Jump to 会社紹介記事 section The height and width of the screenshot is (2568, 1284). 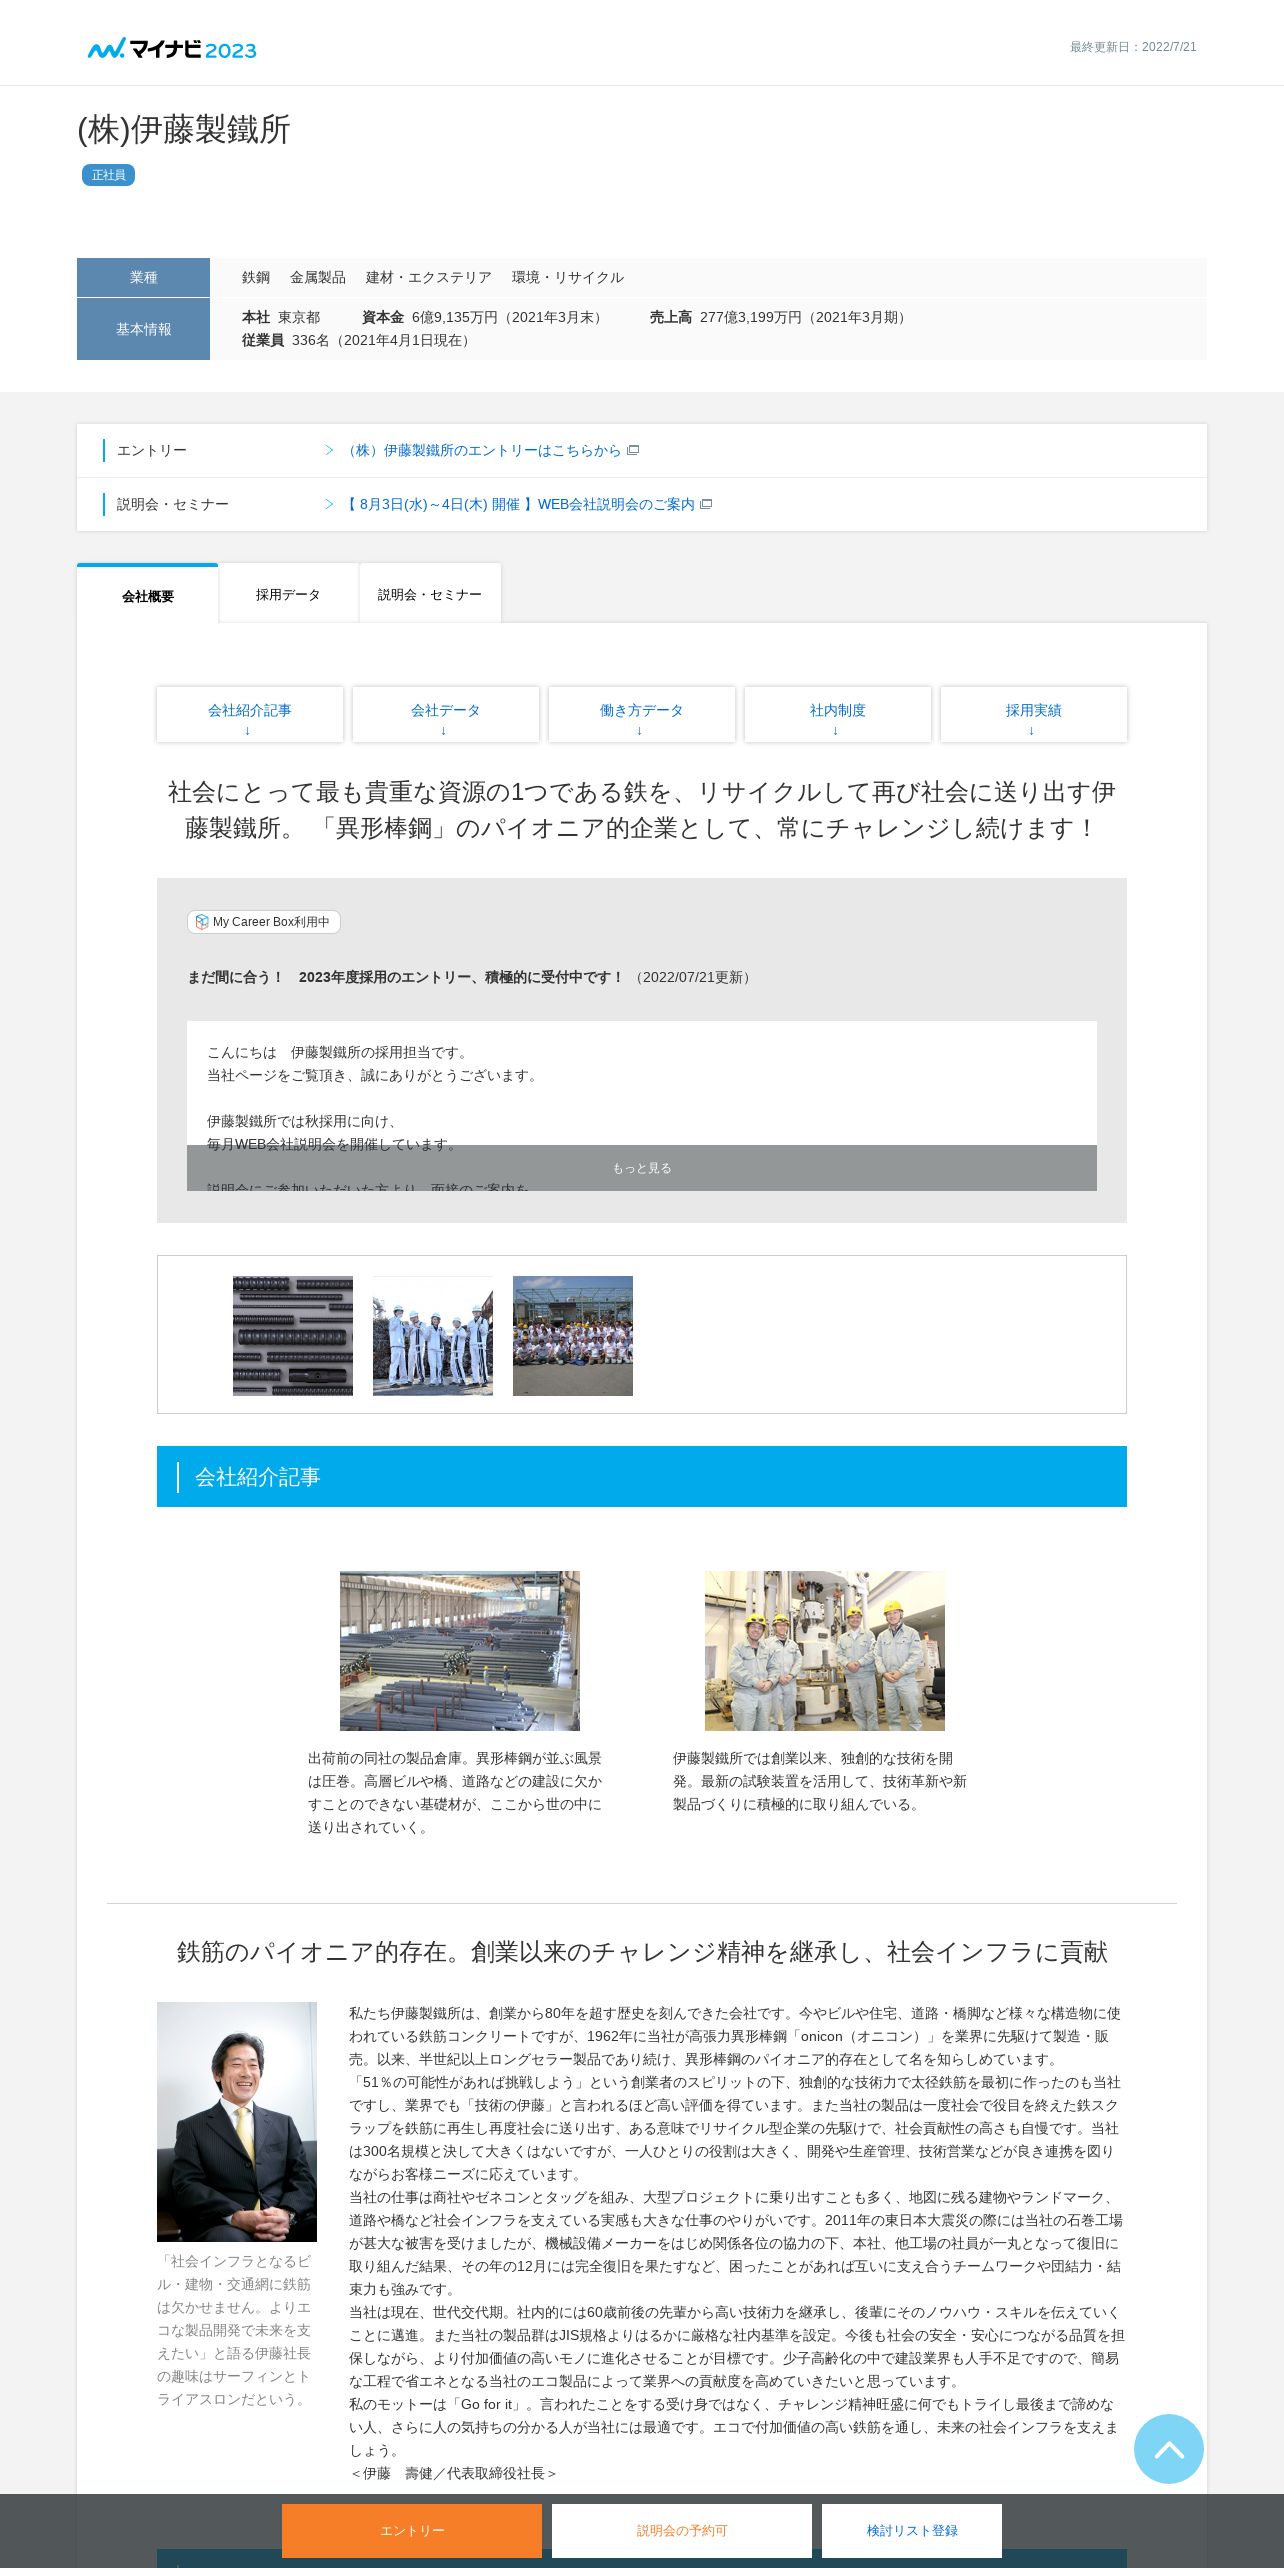(250, 715)
